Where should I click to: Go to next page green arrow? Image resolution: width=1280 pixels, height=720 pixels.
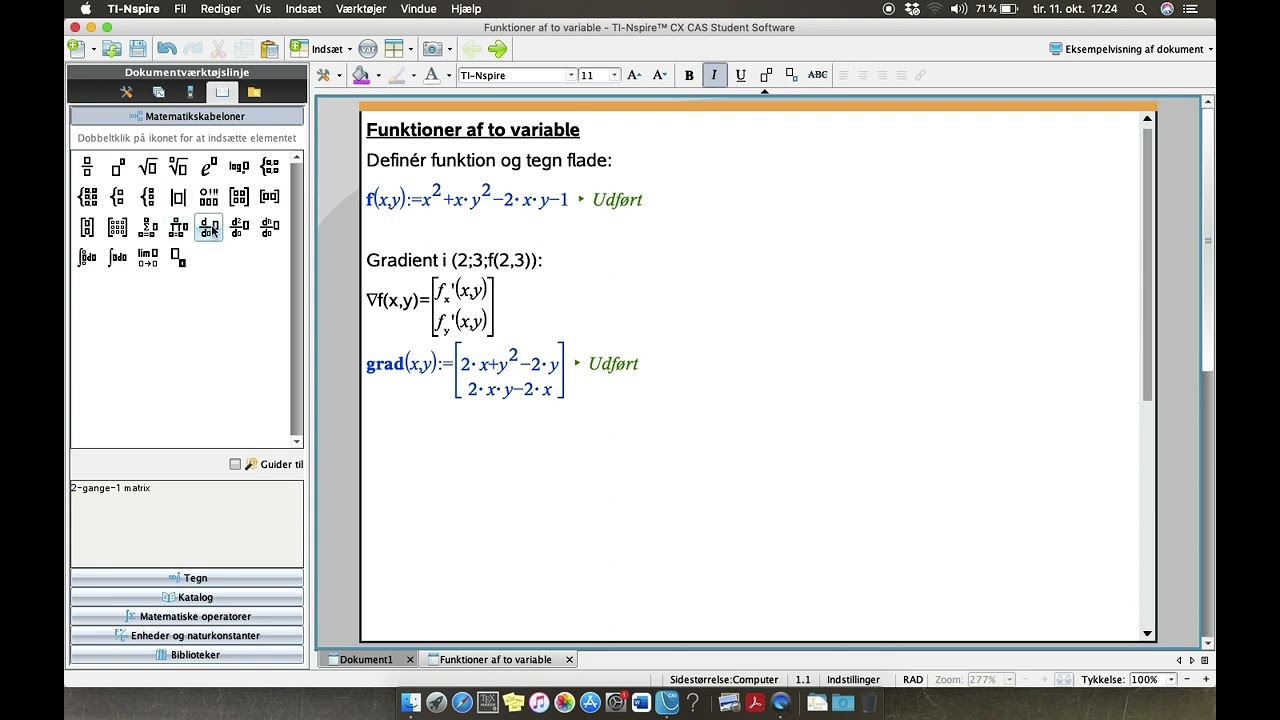coord(497,49)
